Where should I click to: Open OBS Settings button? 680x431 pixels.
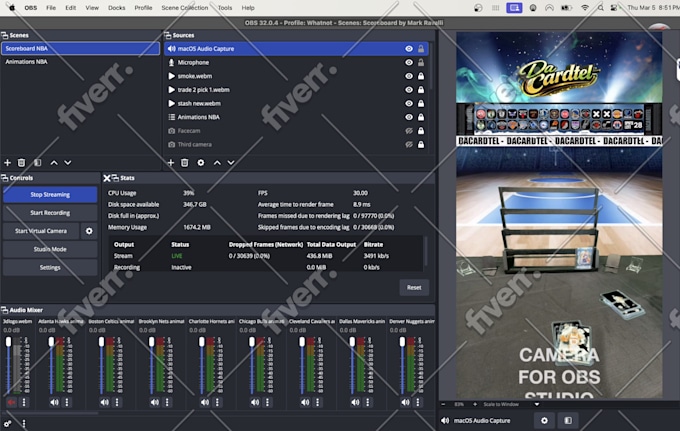point(50,268)
